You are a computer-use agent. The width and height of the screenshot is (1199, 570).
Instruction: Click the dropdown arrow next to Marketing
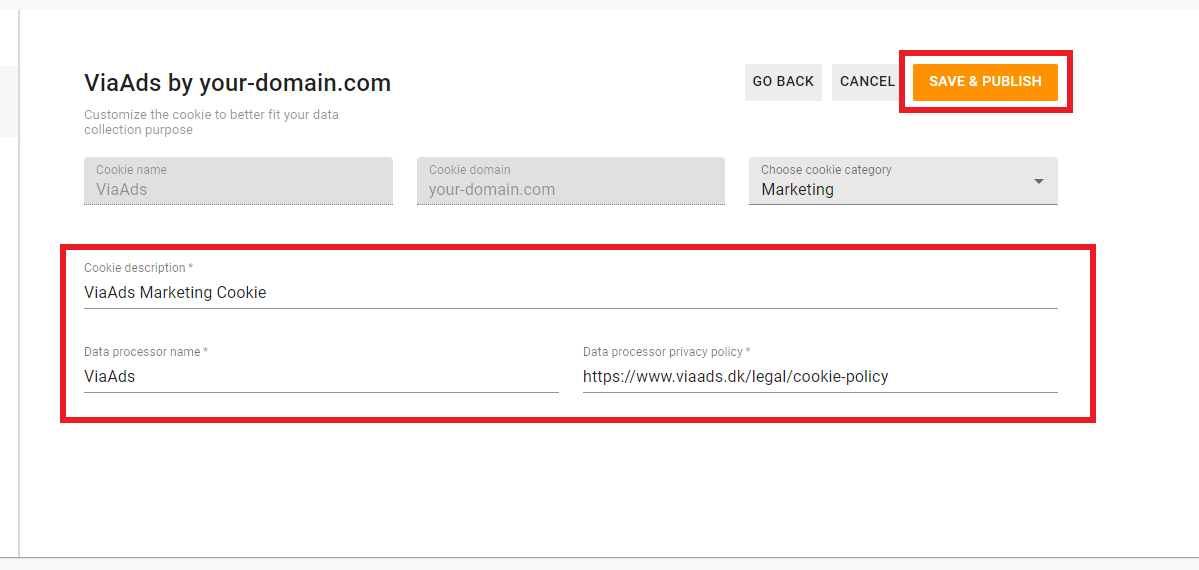tap(1038, 181)
